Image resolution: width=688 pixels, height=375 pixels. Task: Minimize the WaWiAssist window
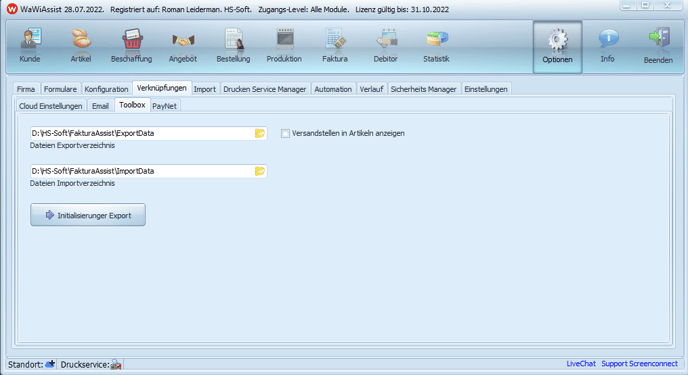627,5
